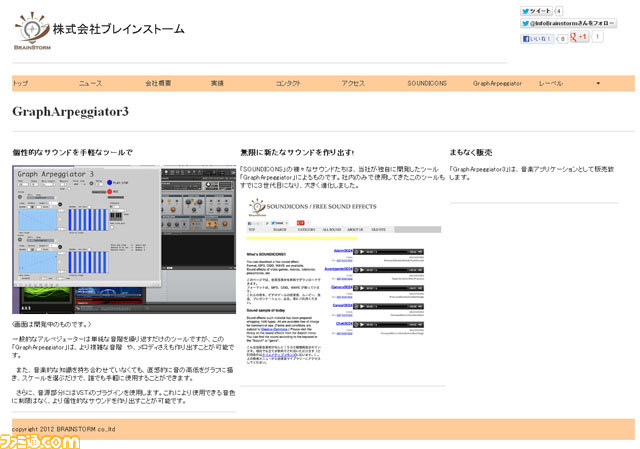Viewport: 640px width, 449px height.
Task: Click the 株式会社ブレインストーム site title
Action: 118,29
